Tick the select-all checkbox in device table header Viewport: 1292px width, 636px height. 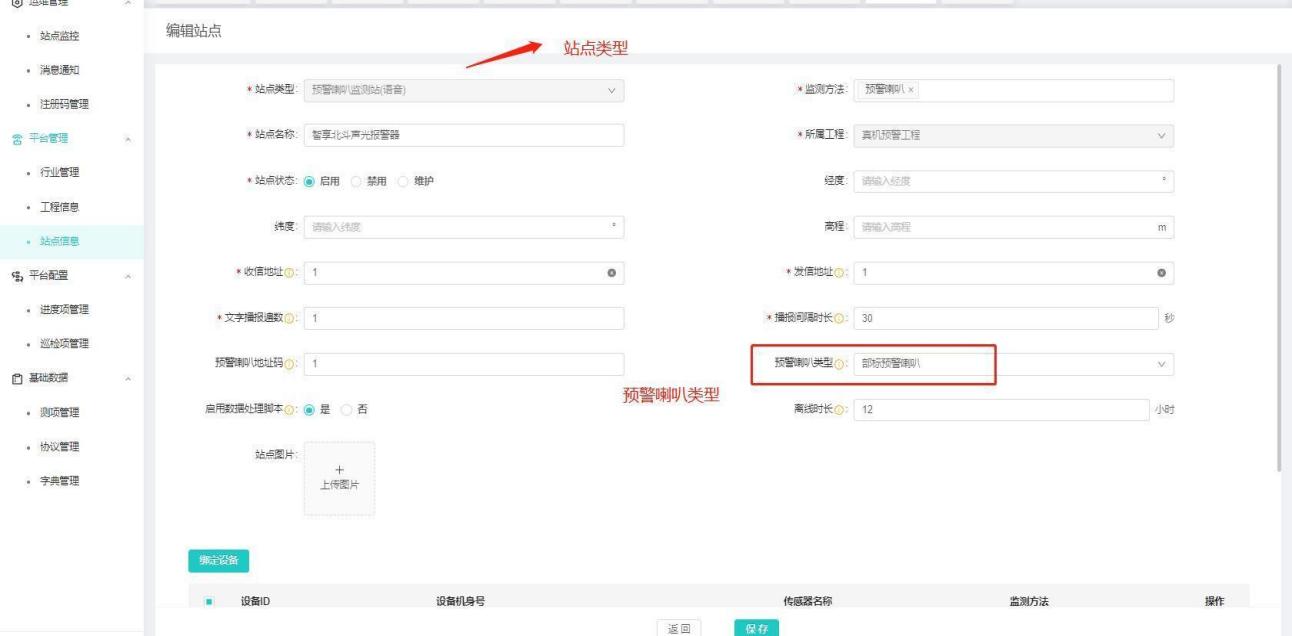coord(209,601)
